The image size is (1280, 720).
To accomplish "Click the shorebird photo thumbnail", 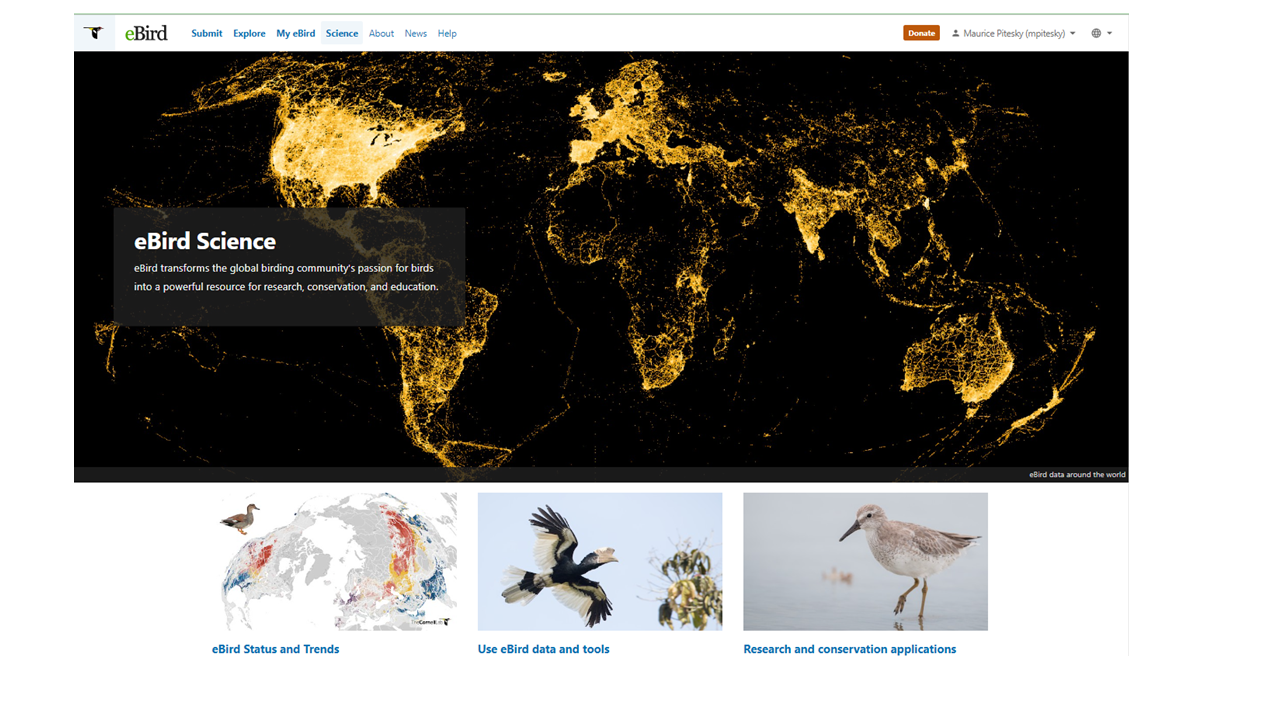I will (865, 561).
